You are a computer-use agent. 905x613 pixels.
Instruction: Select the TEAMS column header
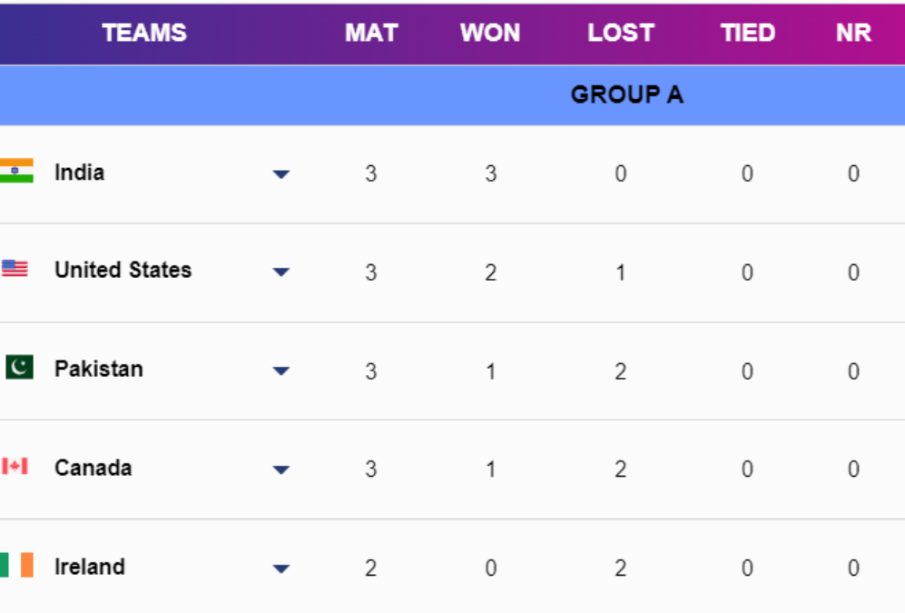tap(144, 33)
